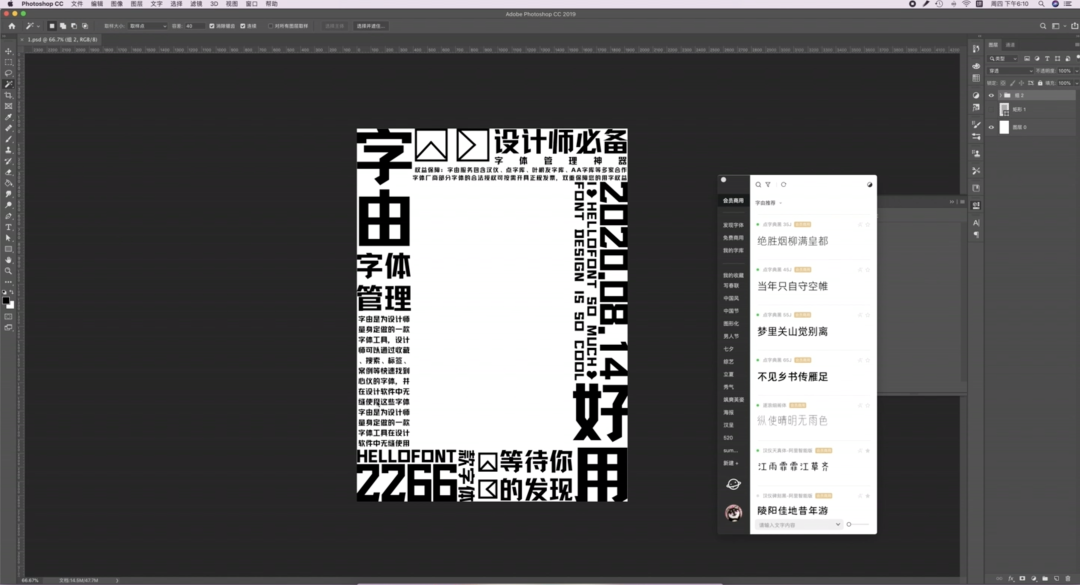
Task: Open the layer fill dropdown arrow
Action: coord(1076,83)
